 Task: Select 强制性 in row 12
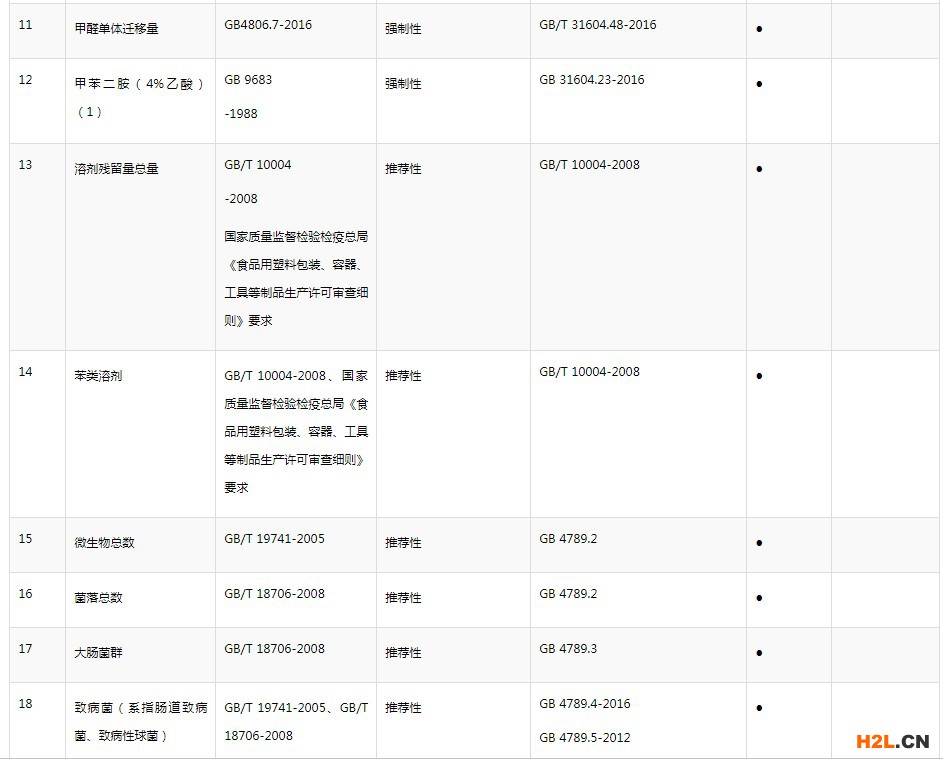point(403,84)
